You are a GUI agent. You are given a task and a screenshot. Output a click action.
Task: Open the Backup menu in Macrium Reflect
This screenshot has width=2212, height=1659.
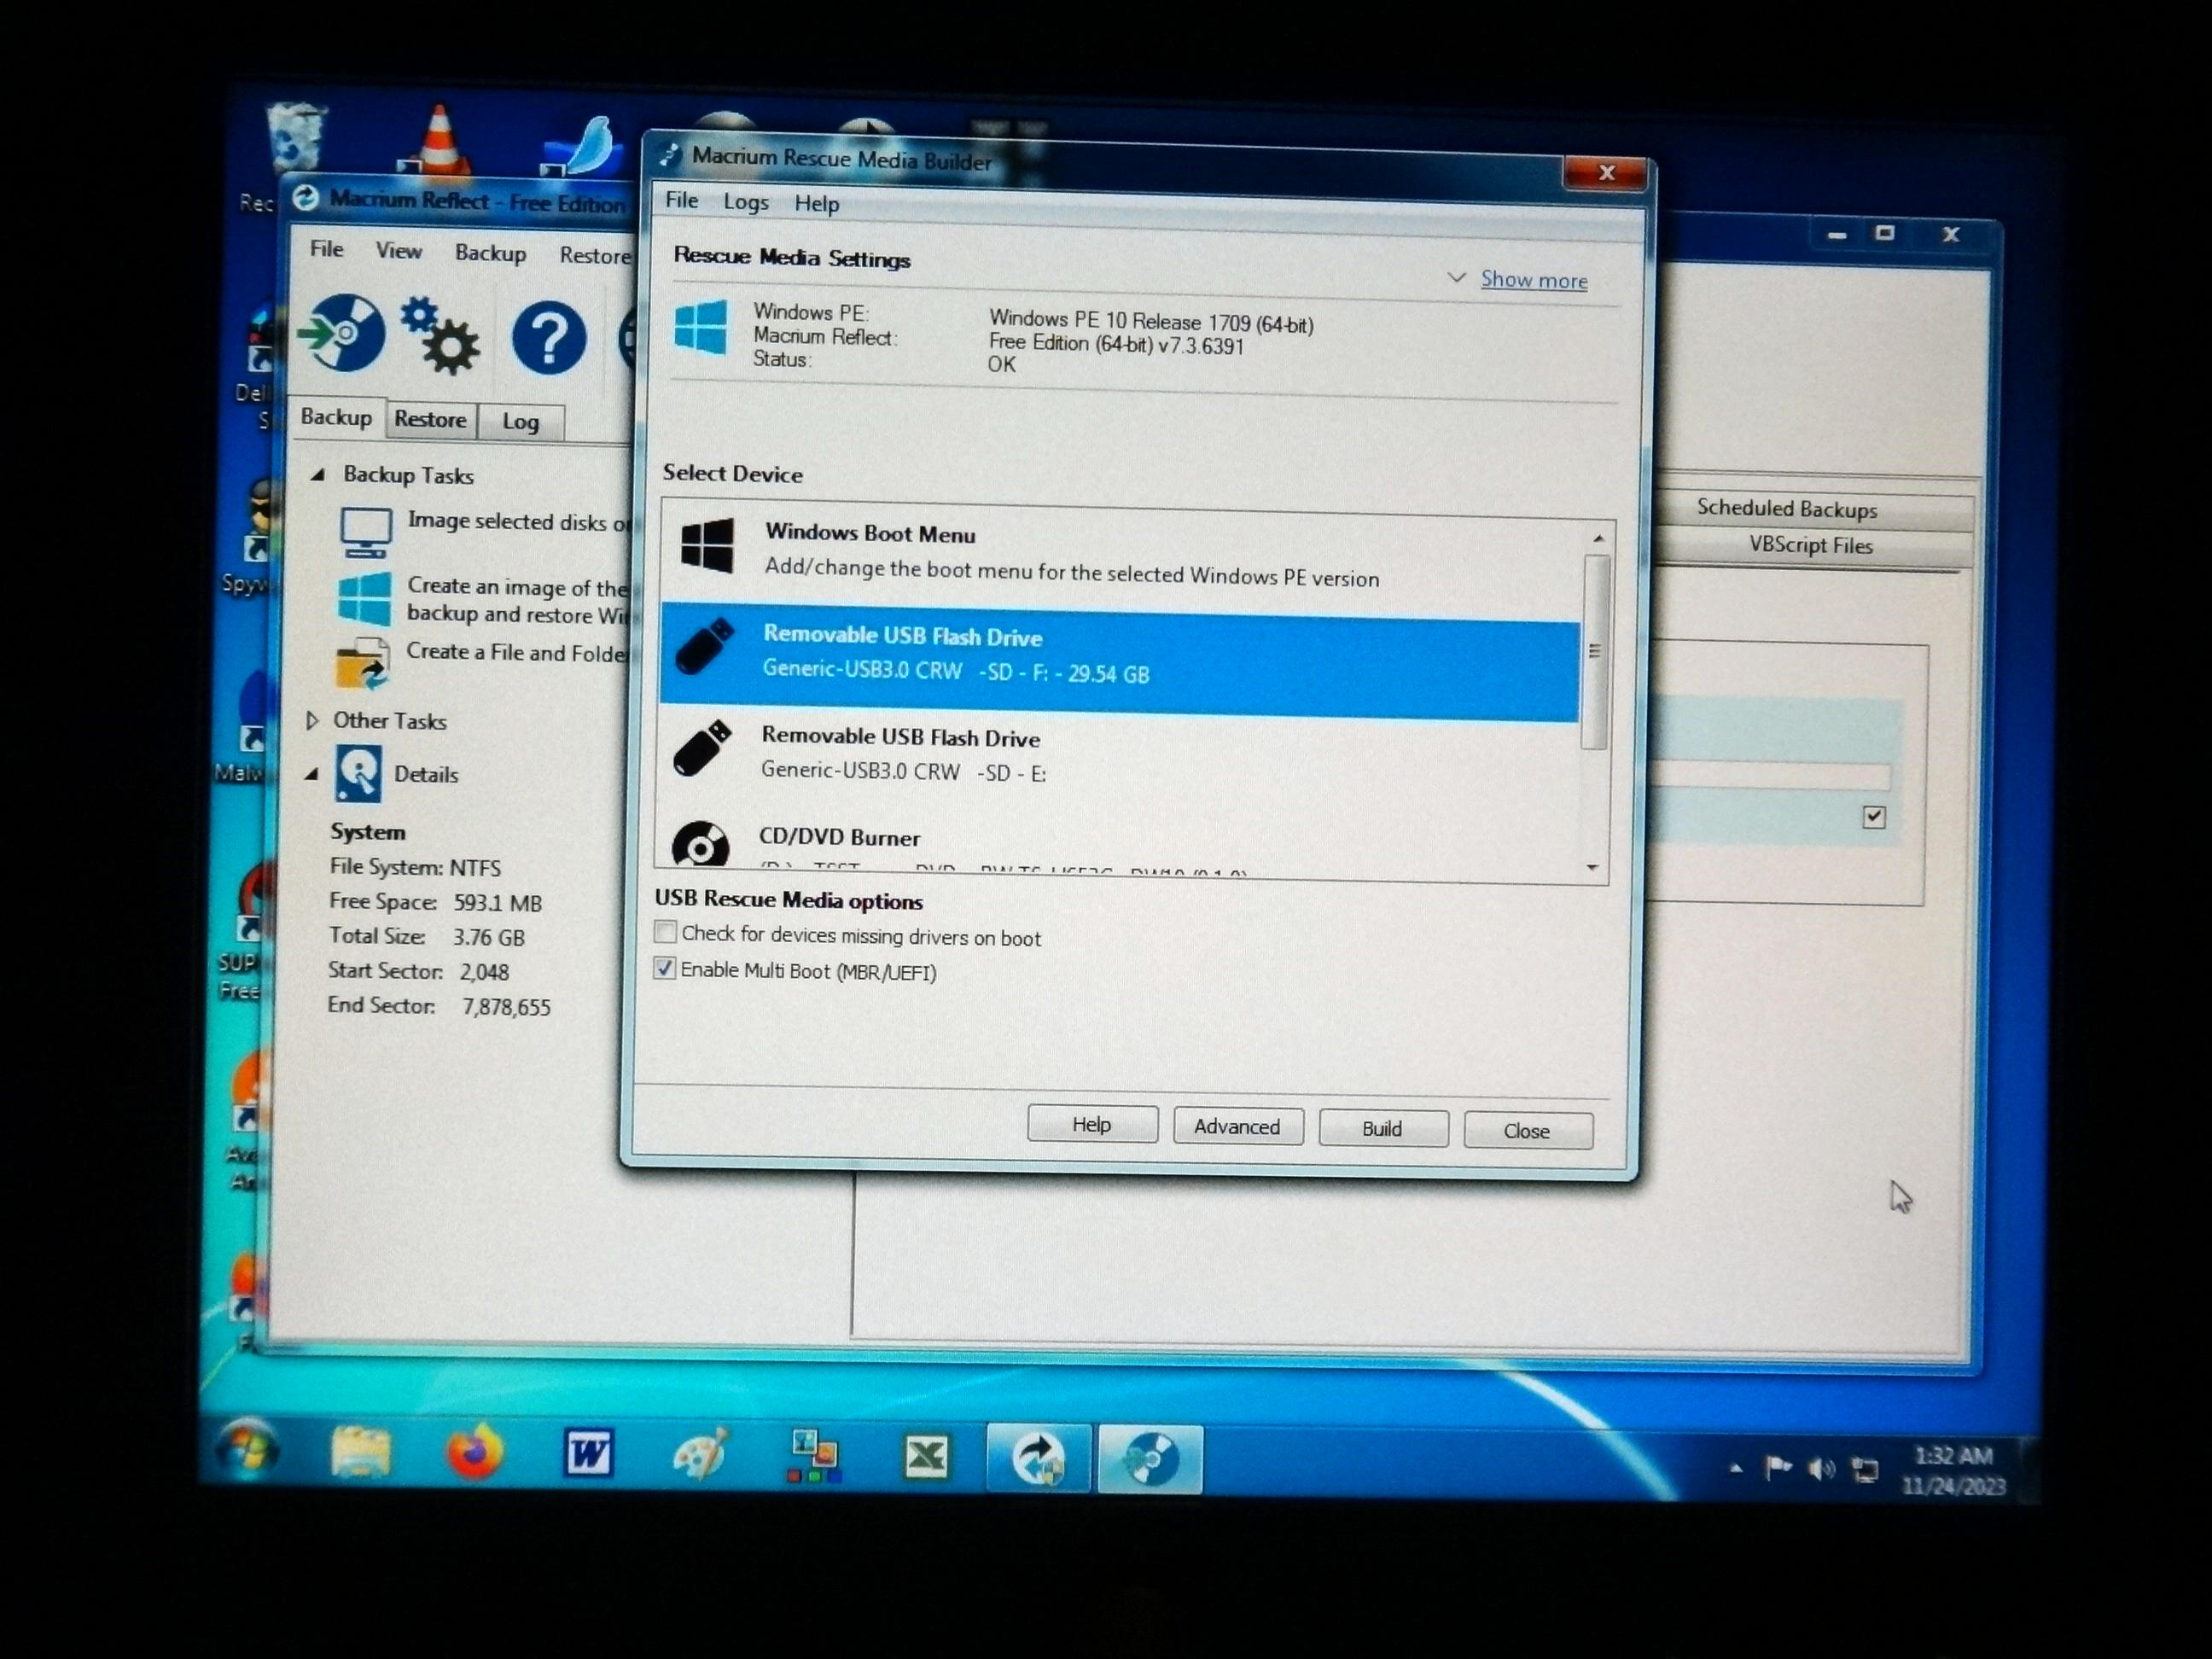pyautogui.click(x=490, y=253)
